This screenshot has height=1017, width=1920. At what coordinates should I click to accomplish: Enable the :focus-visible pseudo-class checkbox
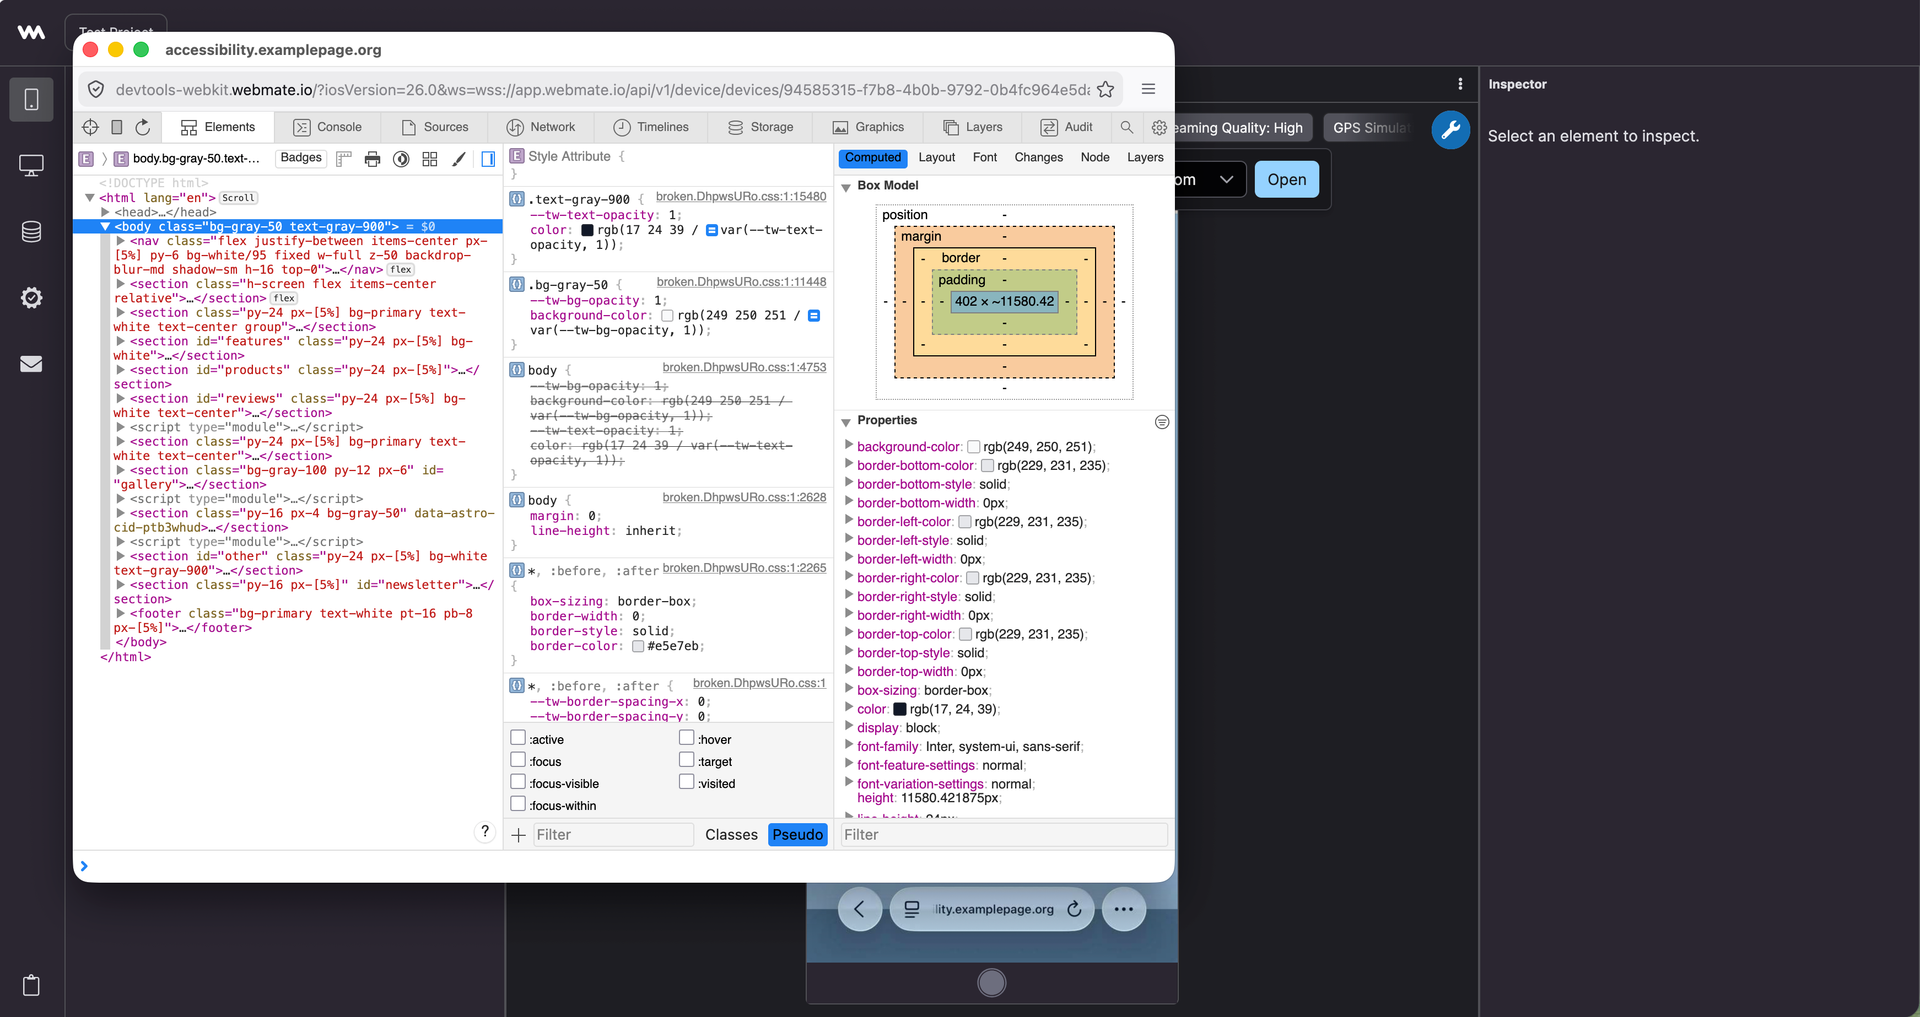tap(518, 782)
